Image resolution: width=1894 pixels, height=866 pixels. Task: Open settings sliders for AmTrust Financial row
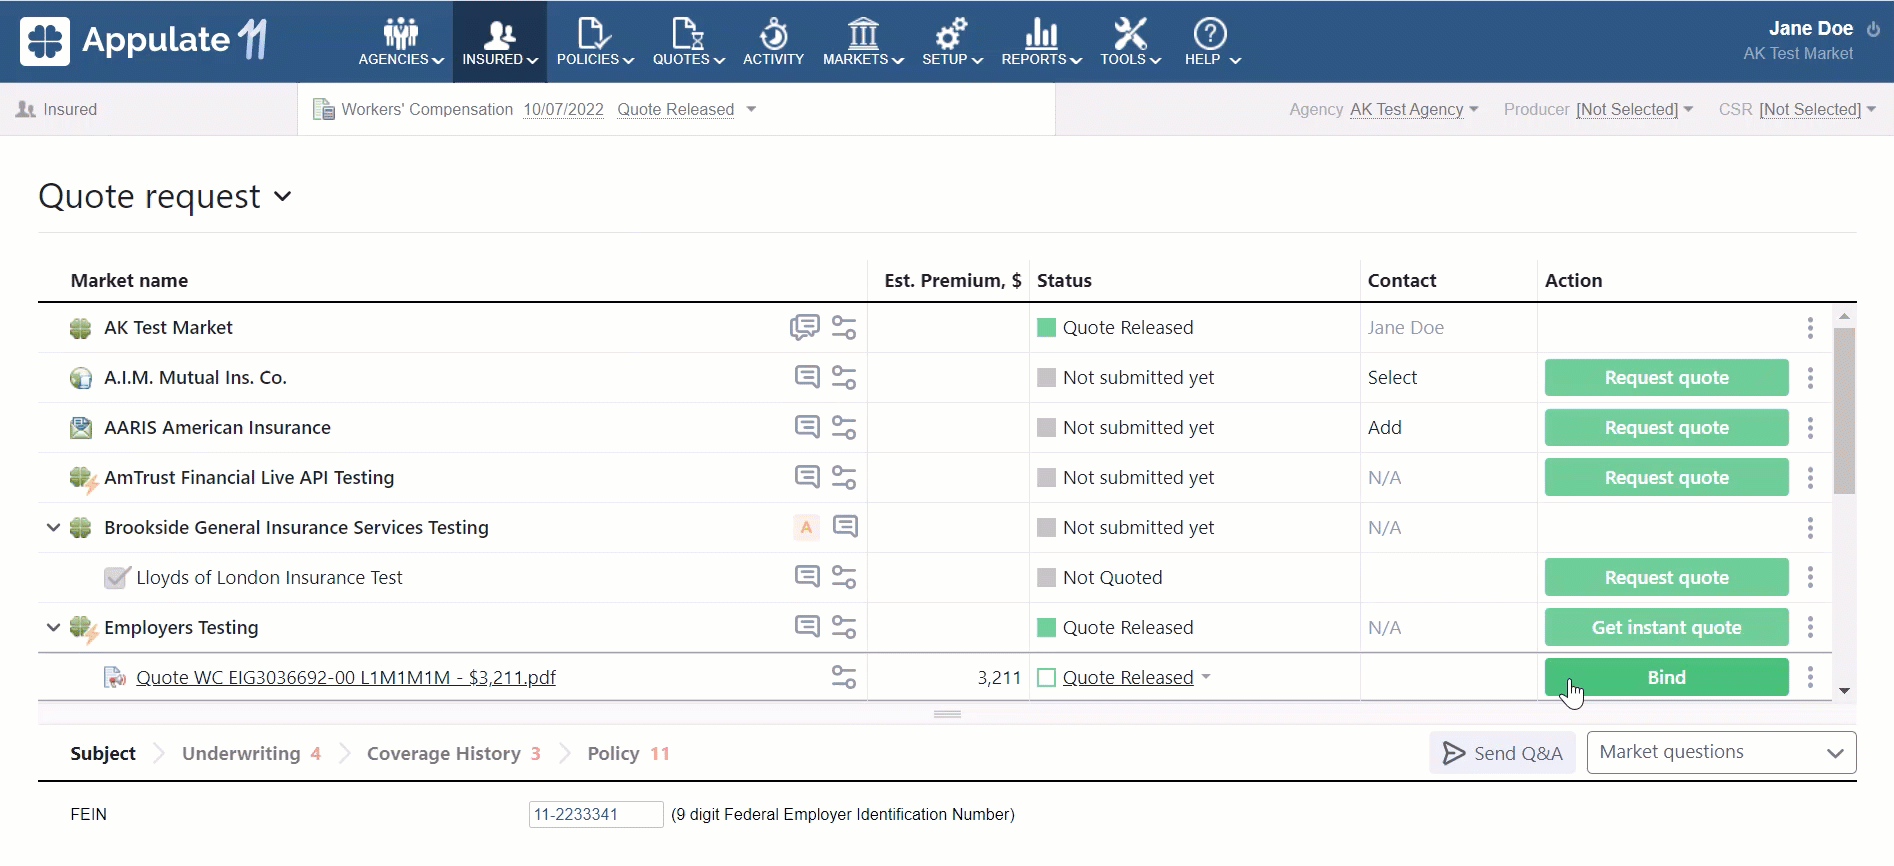tap(844, 478)
